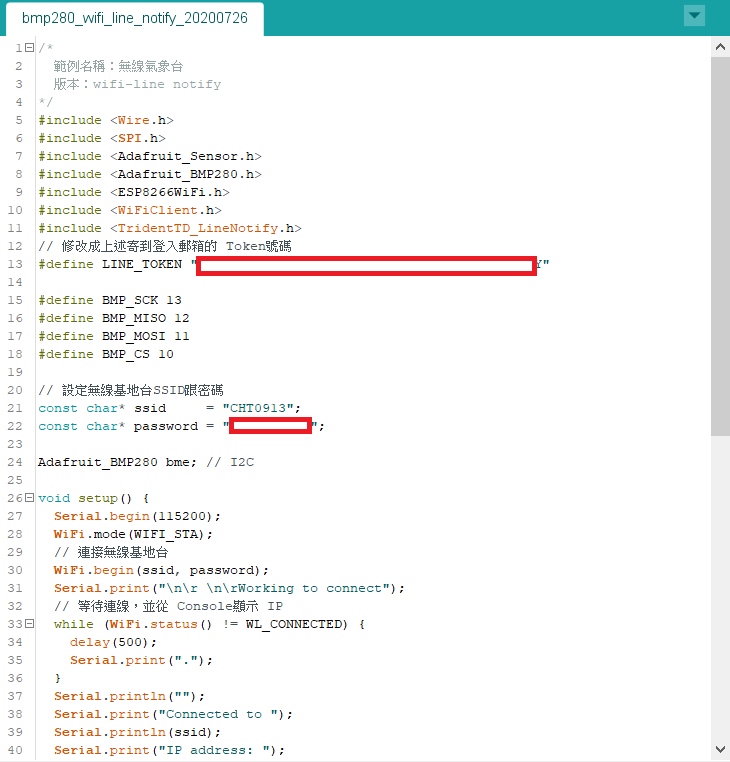The image size is (730, 762).
Task: Collapse the comment block at line 1
Action: 29,48
